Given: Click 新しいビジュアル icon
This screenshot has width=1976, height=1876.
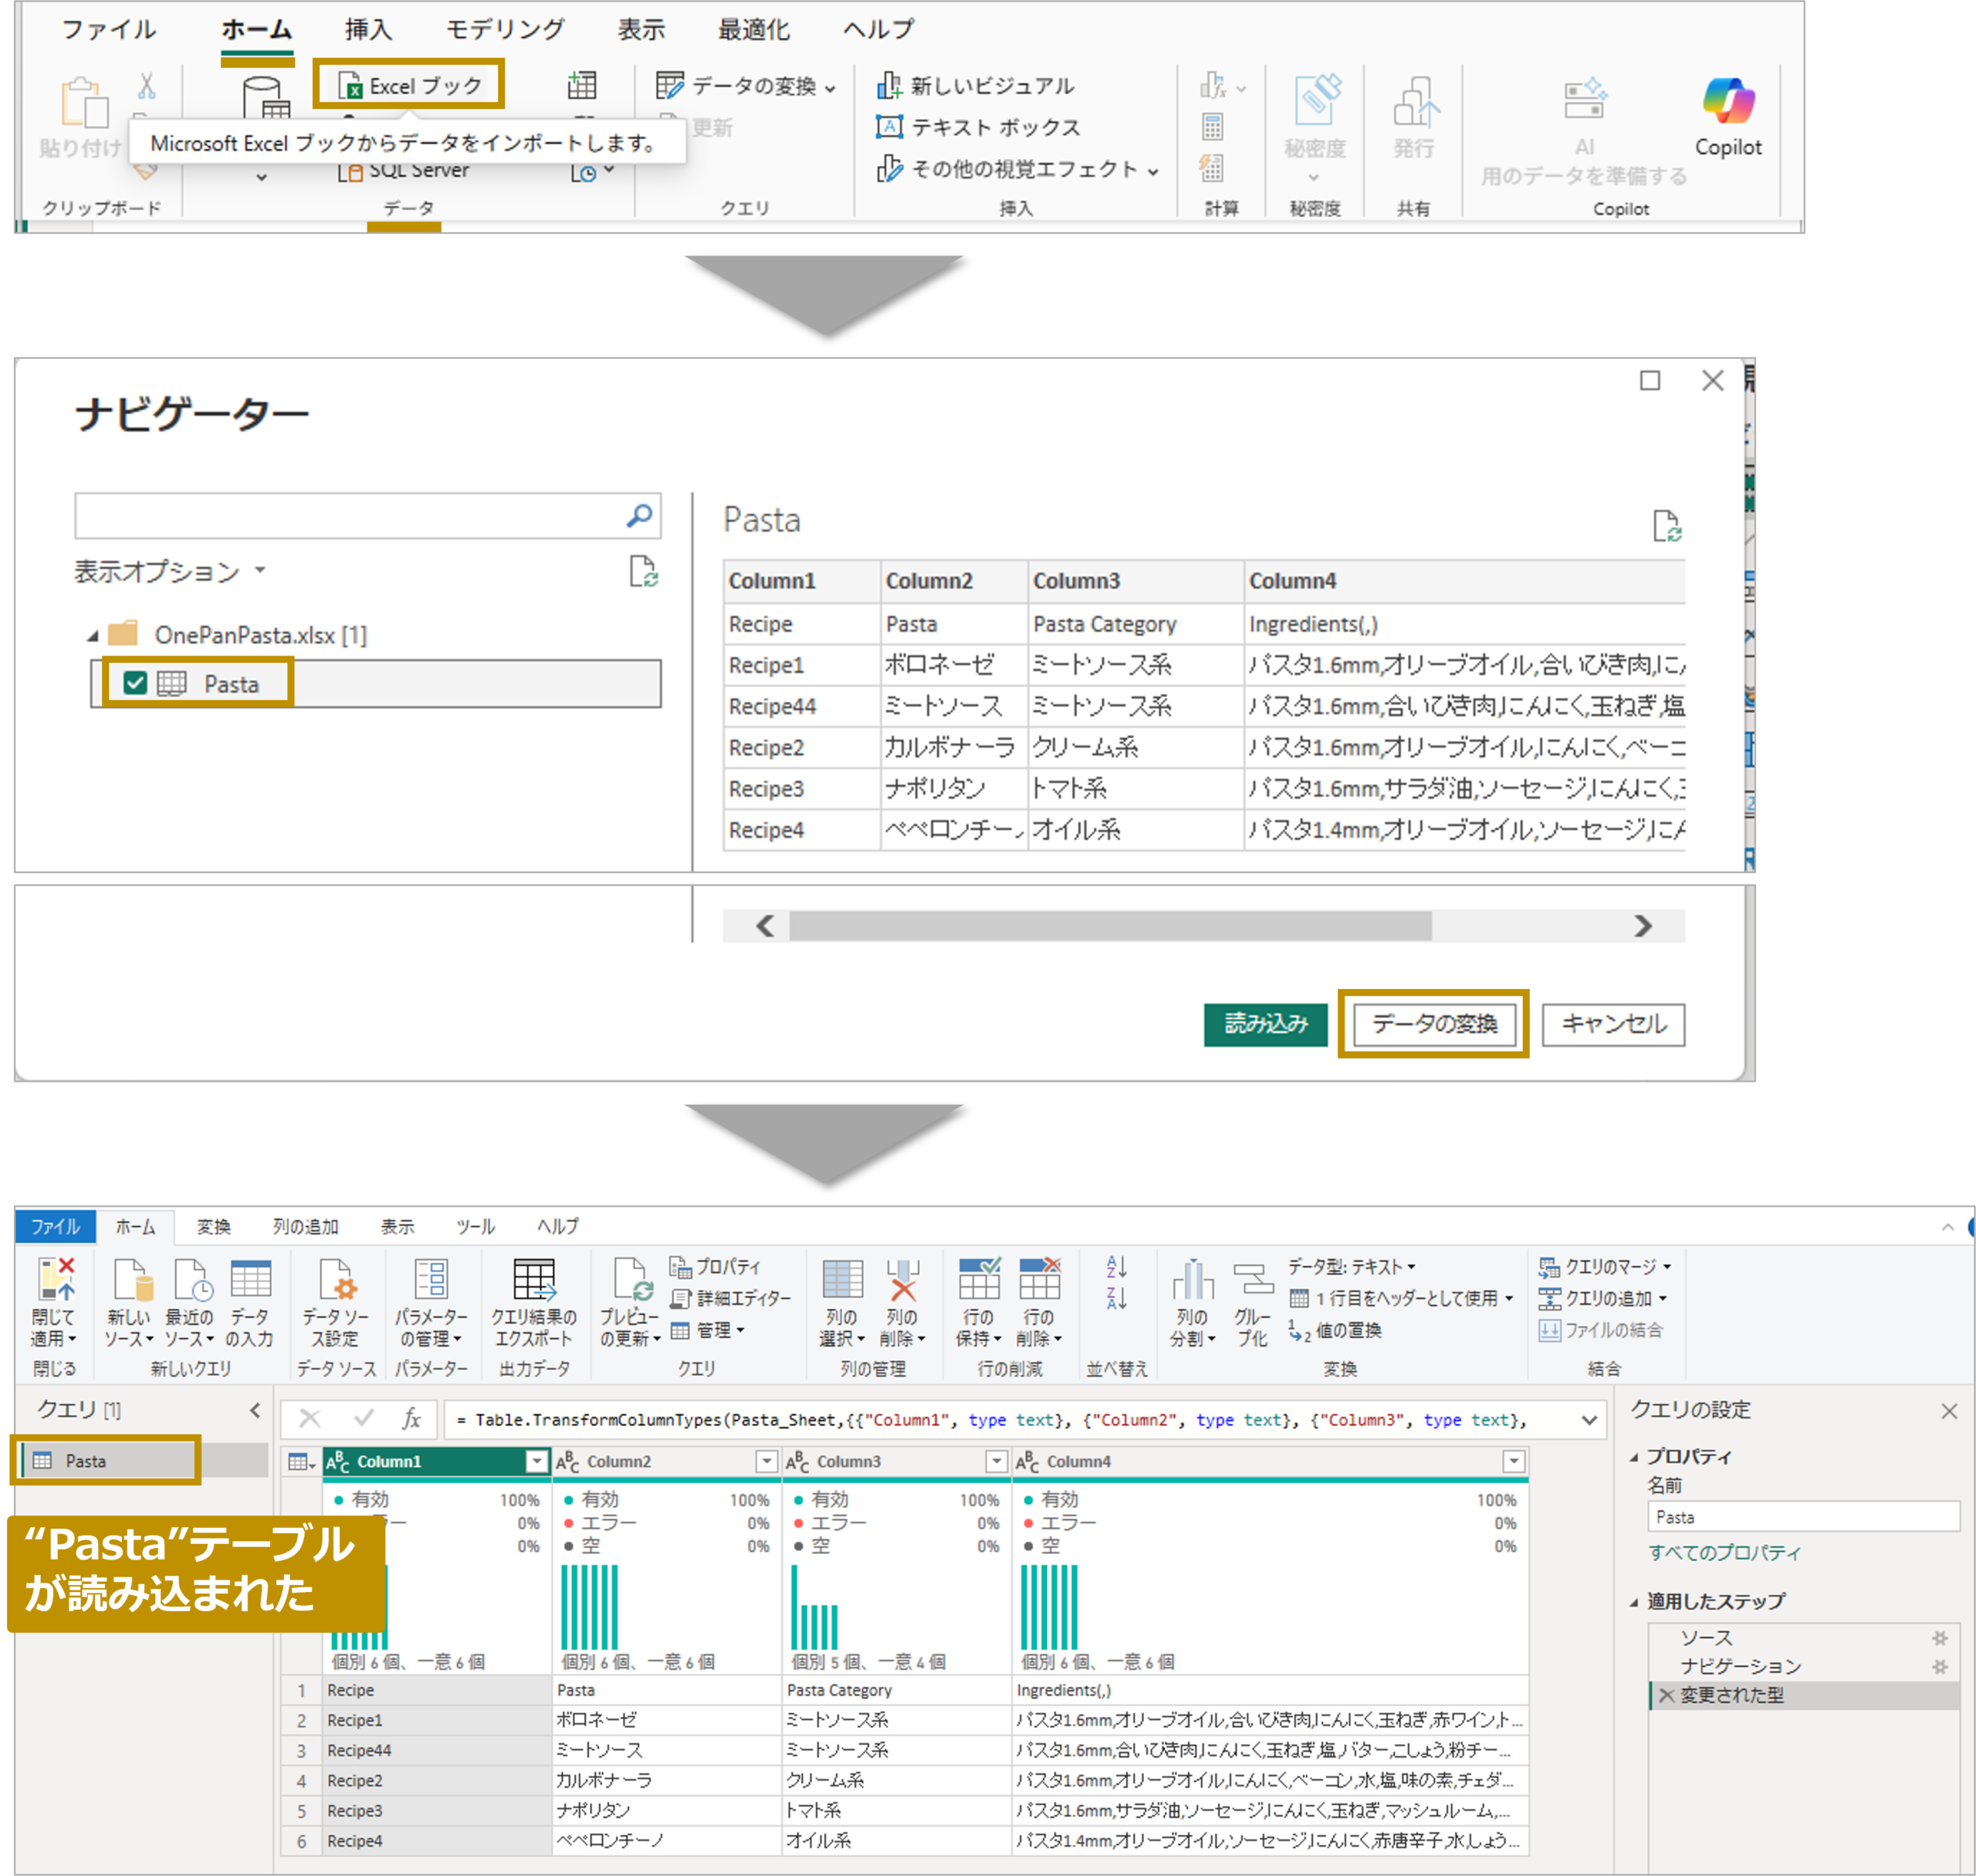Looking at the screenshot, I should point(888,86).
